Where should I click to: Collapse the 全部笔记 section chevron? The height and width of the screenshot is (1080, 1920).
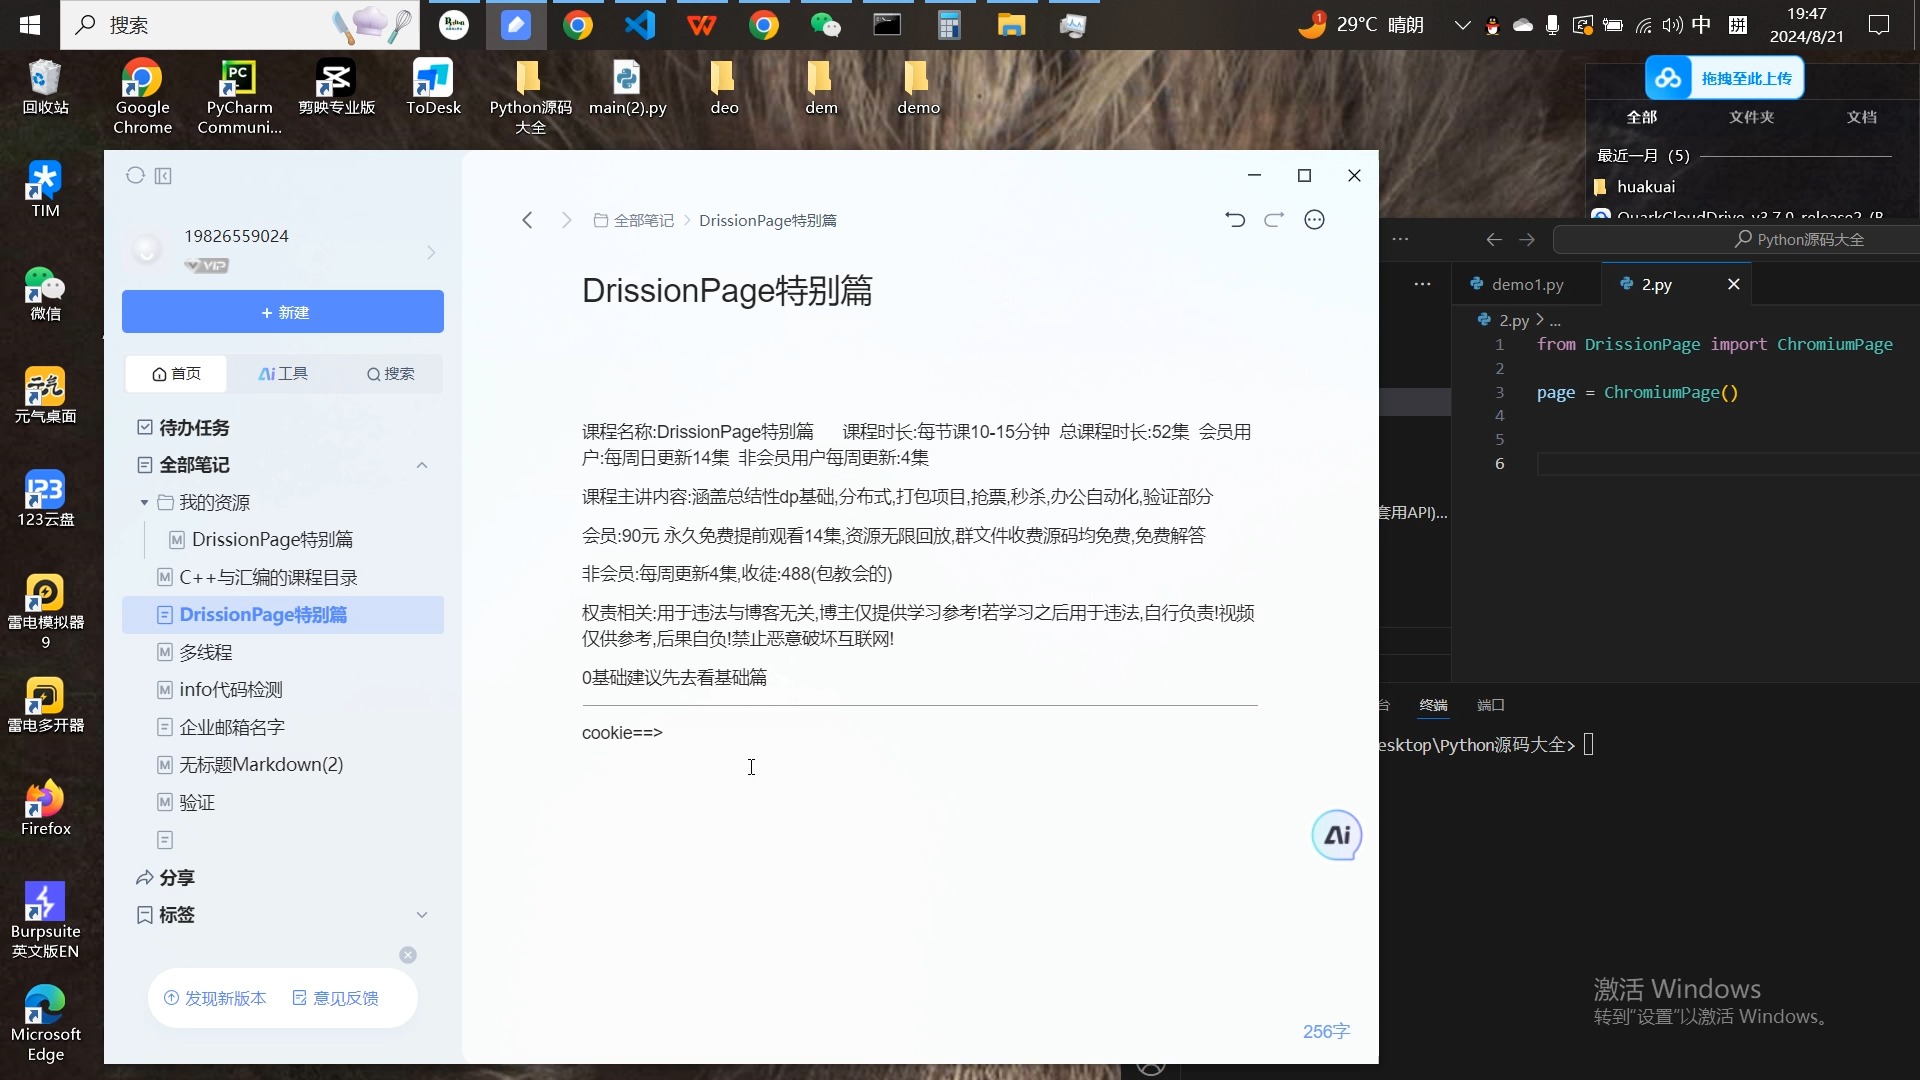(x=422, y=465)
